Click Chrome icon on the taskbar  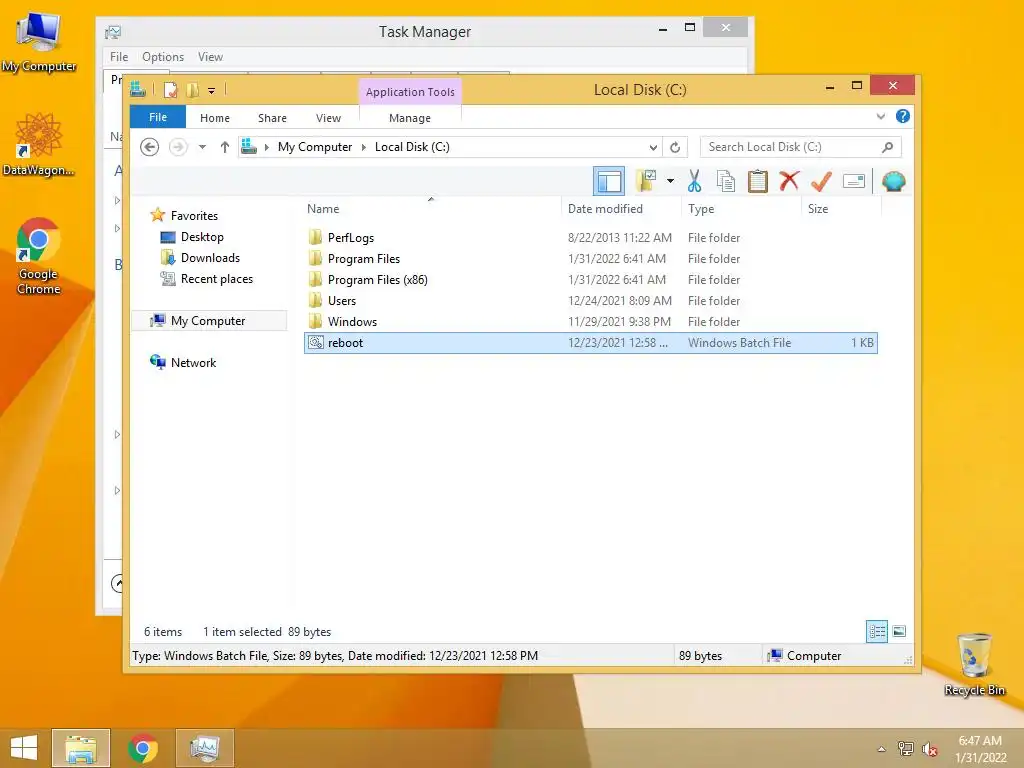click(143, 748)
